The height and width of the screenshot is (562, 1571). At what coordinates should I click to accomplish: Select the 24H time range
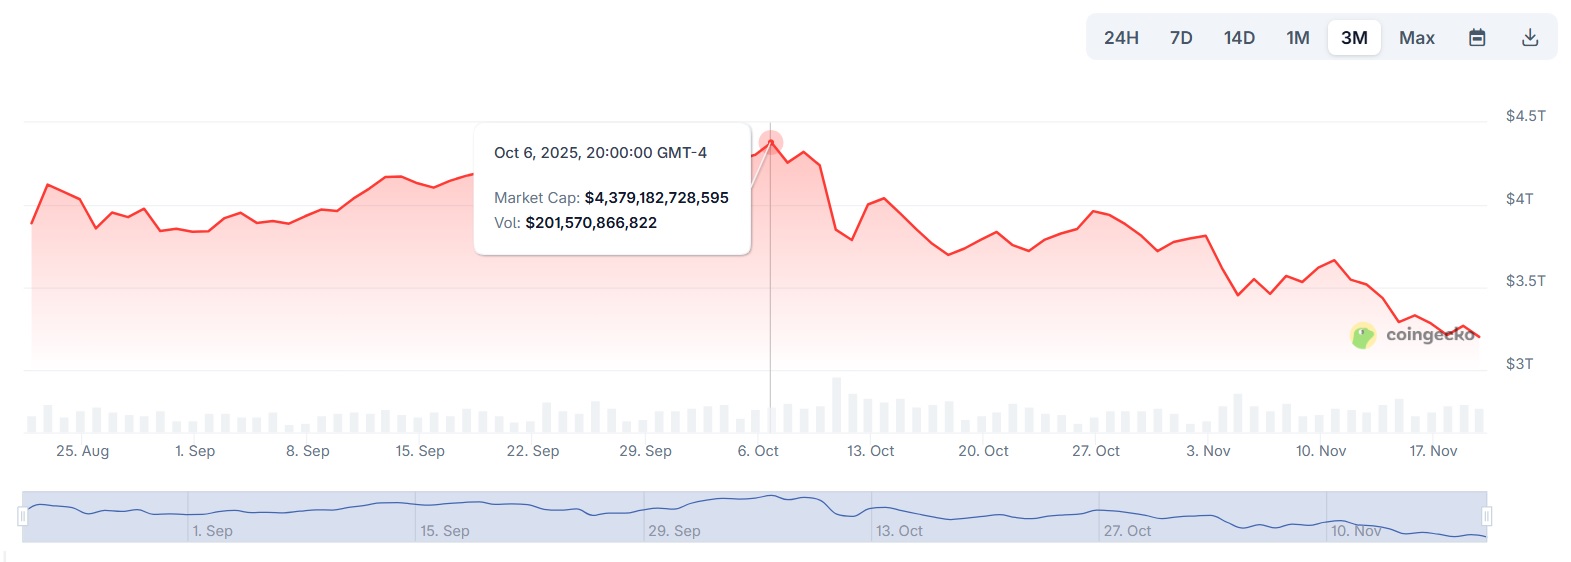(1121, 38)
